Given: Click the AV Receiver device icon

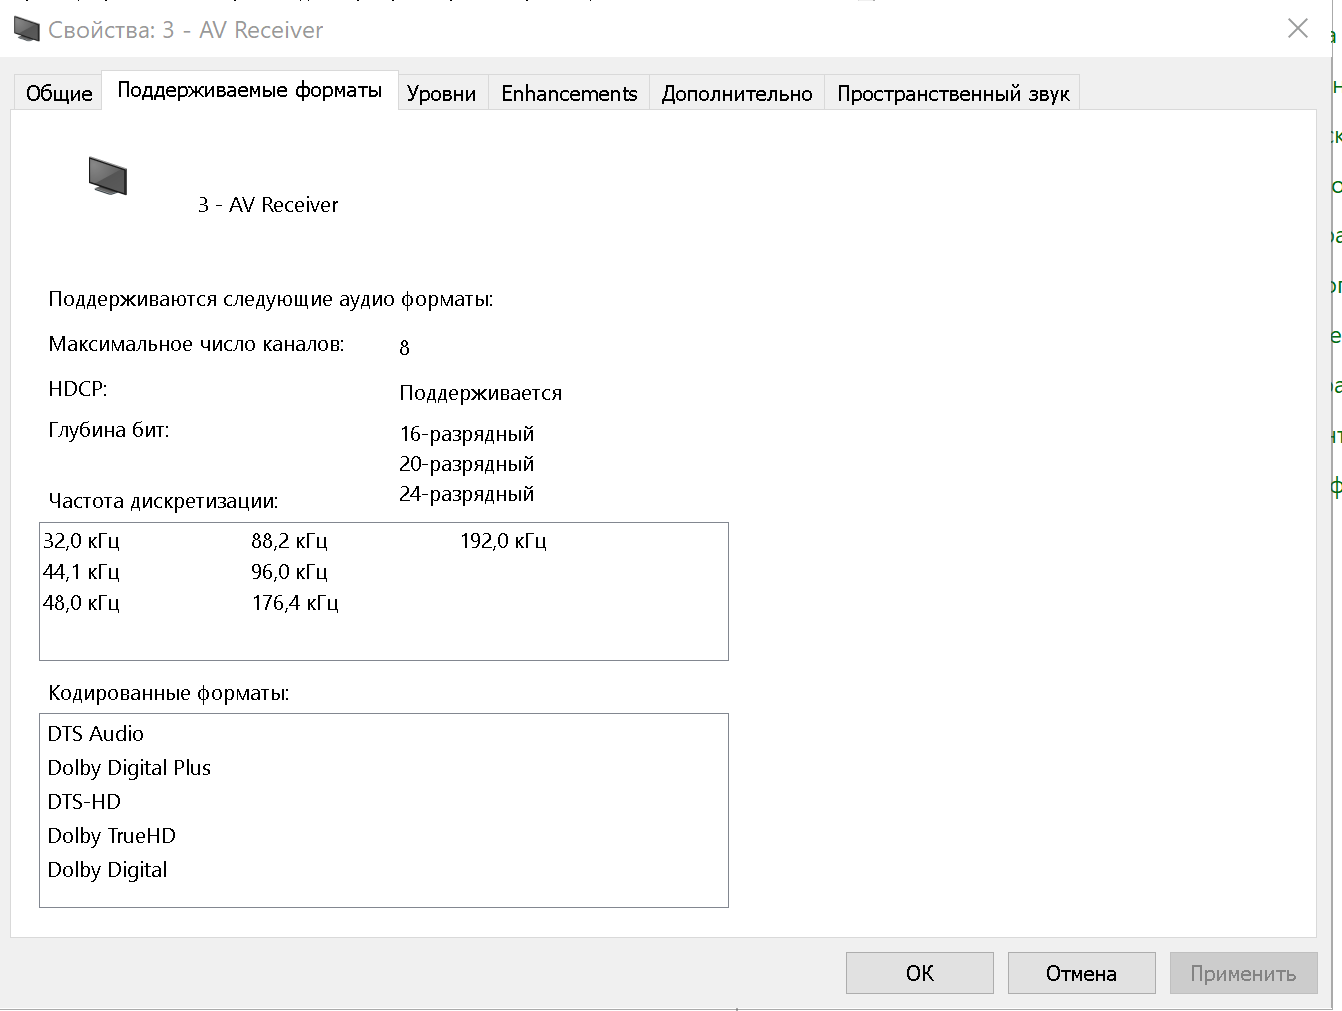Looking at the screenshot, I should tap(107, 176).
